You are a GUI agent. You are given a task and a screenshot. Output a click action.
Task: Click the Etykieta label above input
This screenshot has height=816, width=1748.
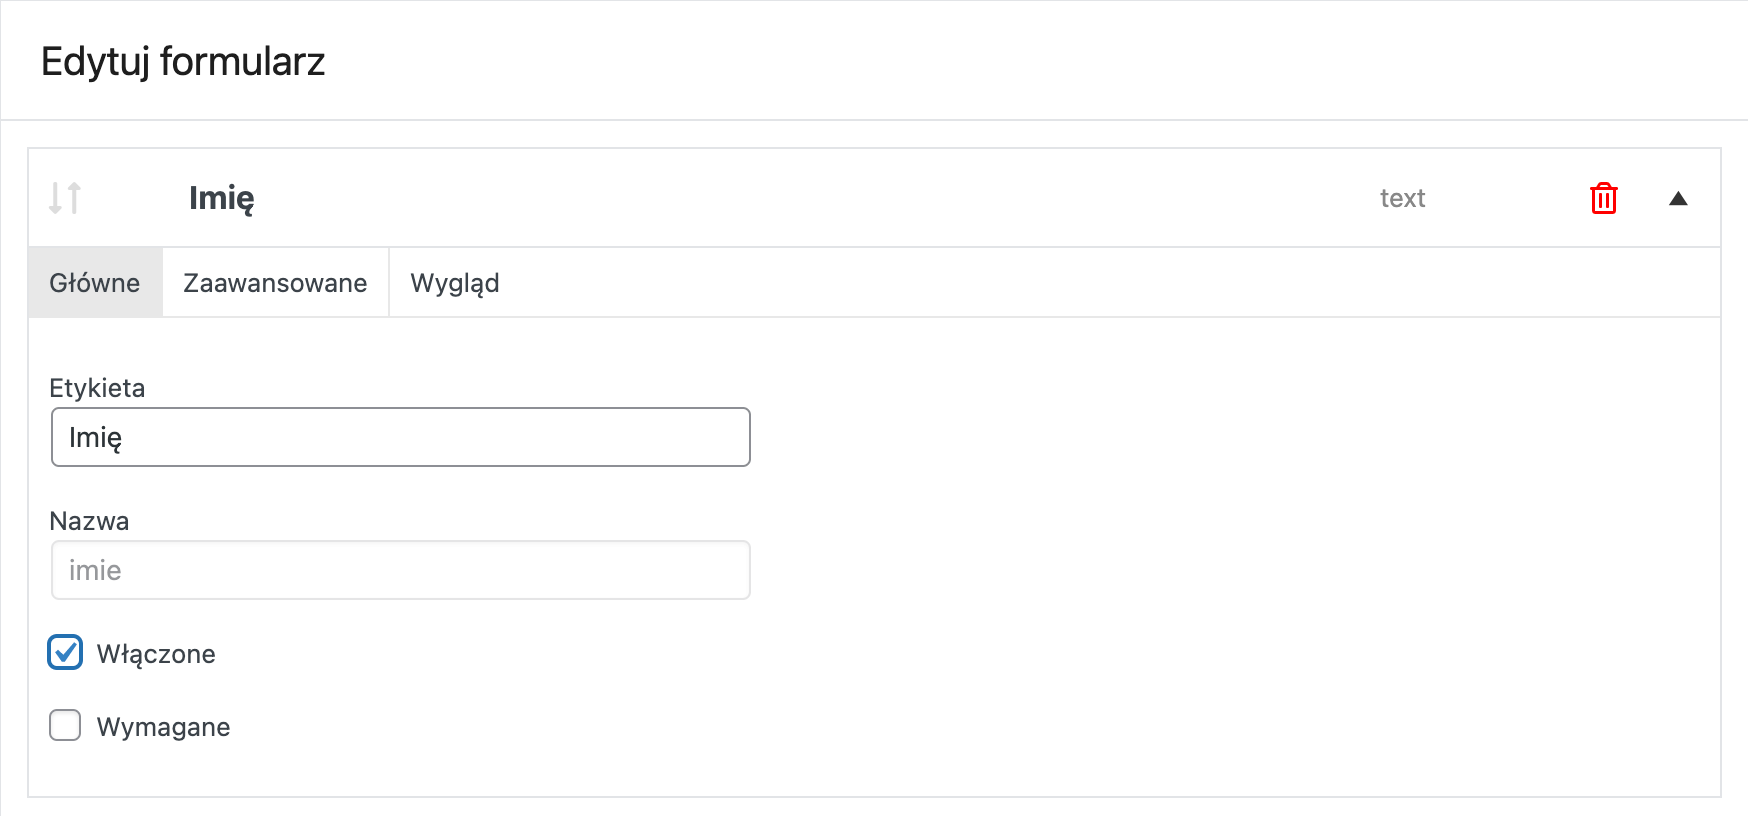point(97,388)
